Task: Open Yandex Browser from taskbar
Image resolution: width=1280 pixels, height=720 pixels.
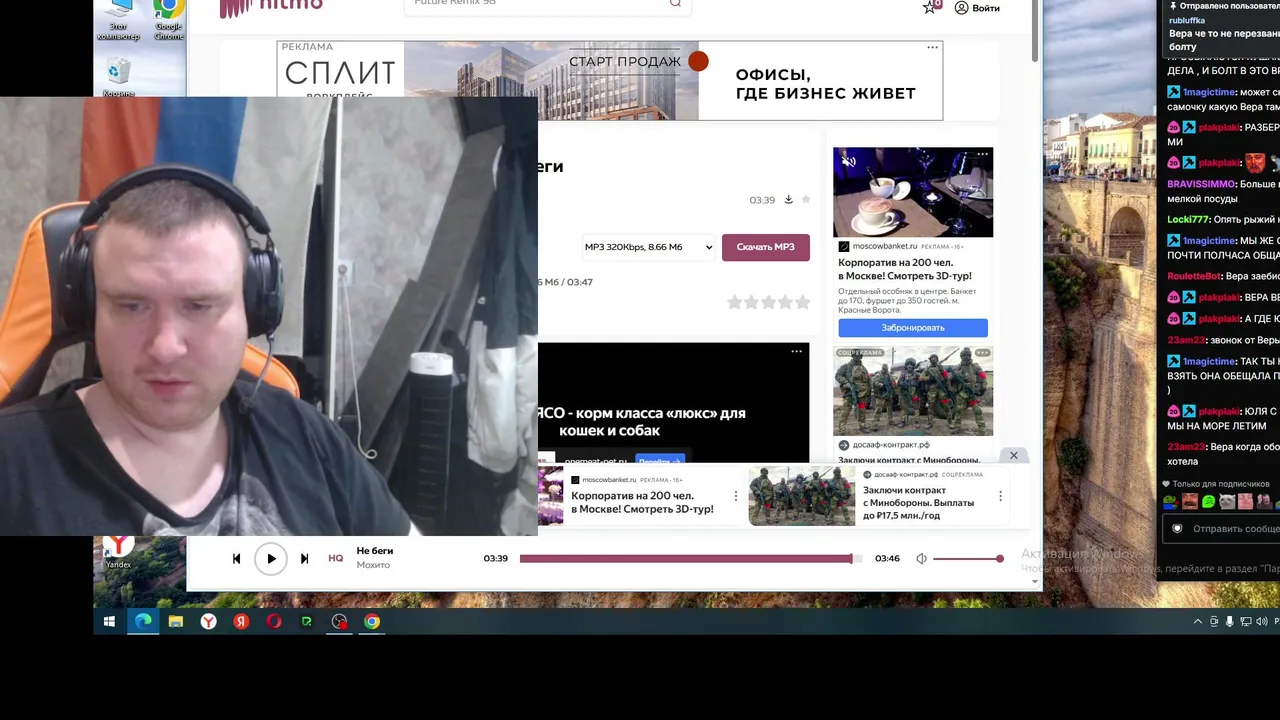Action: point(208,622)
